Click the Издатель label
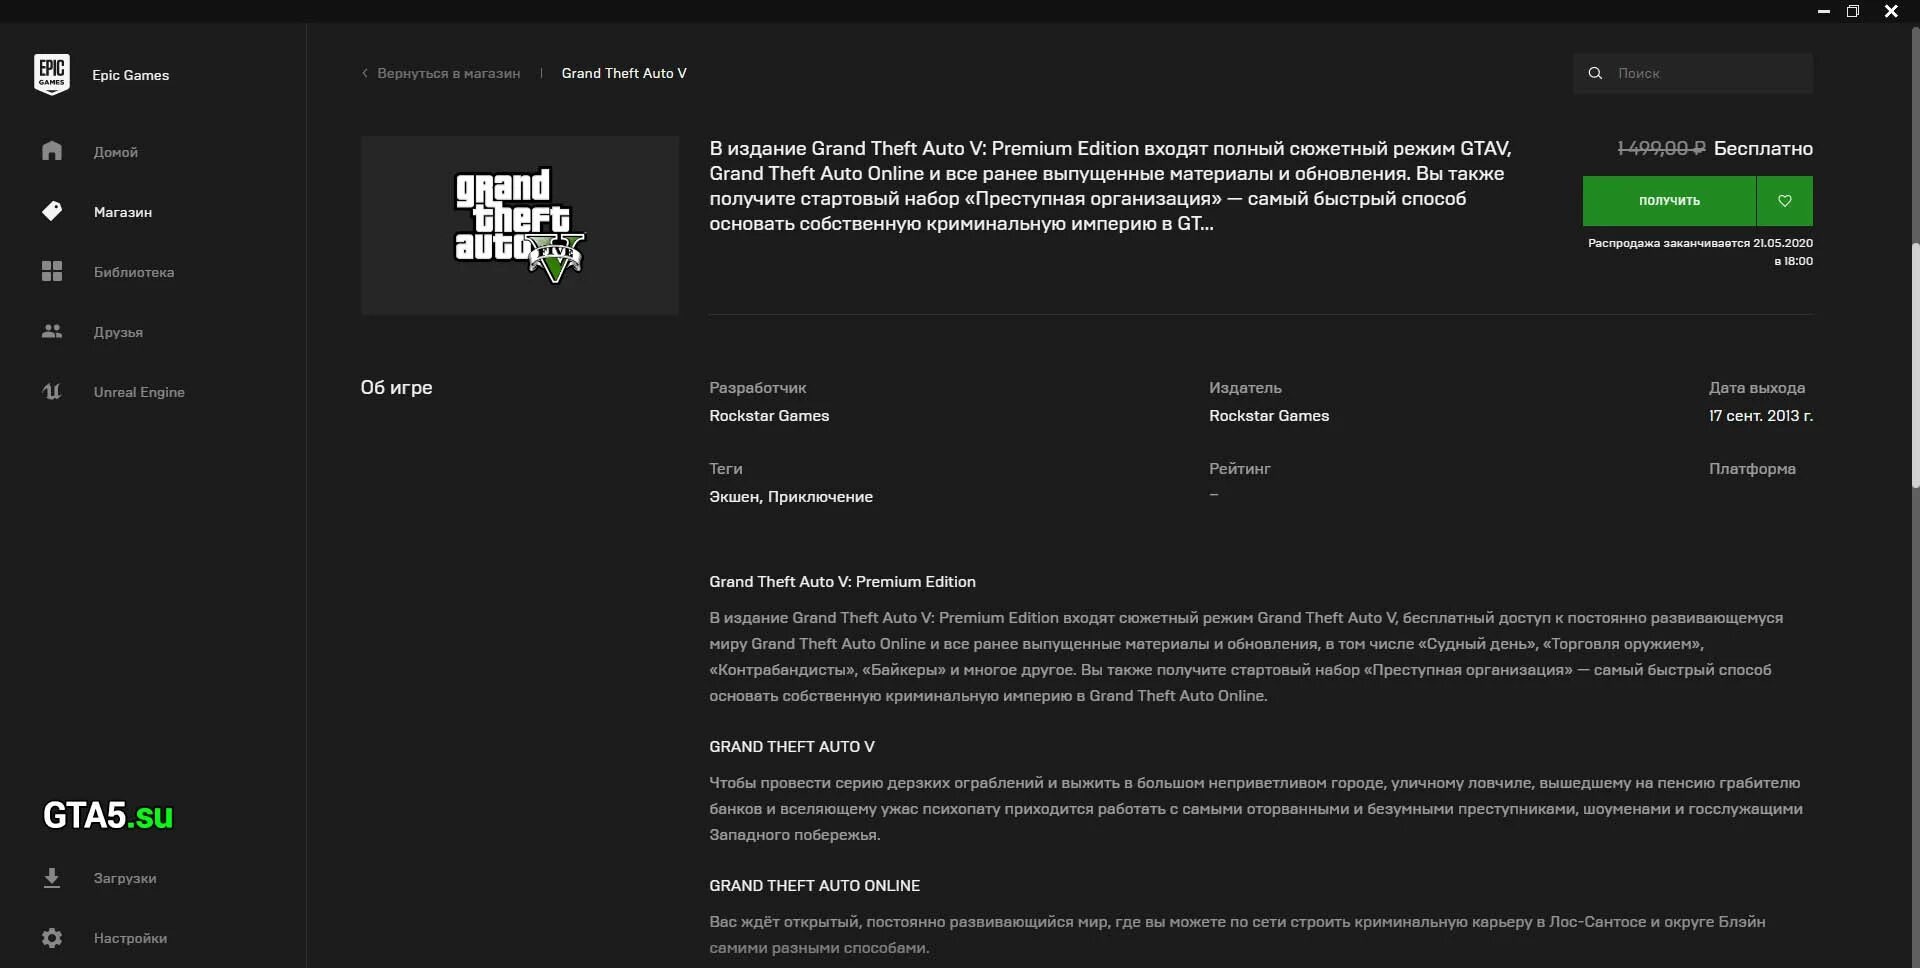 point(1245,388)
